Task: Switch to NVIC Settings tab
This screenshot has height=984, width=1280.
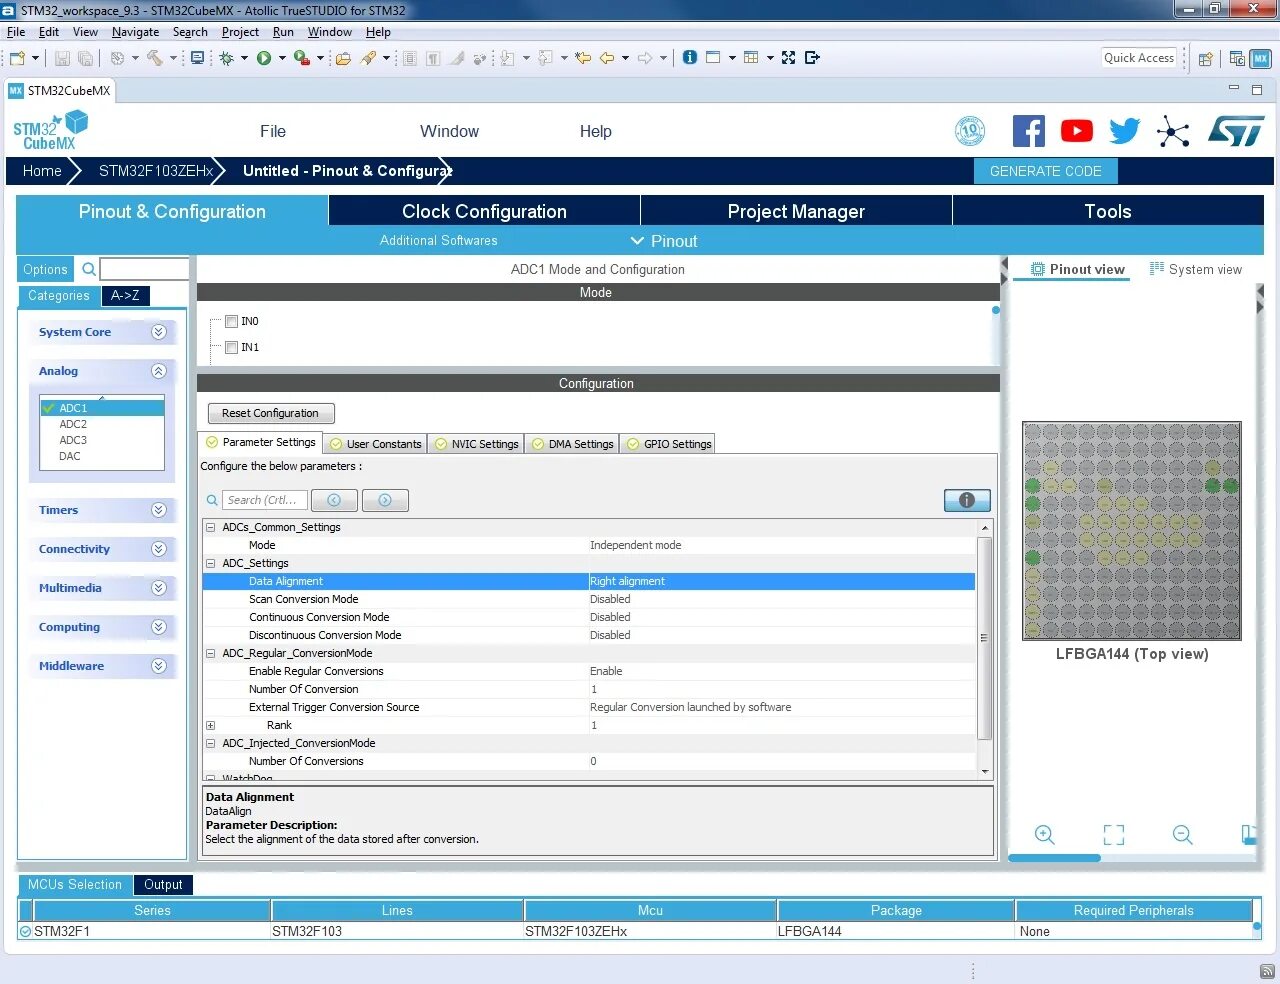Action: 477,444
